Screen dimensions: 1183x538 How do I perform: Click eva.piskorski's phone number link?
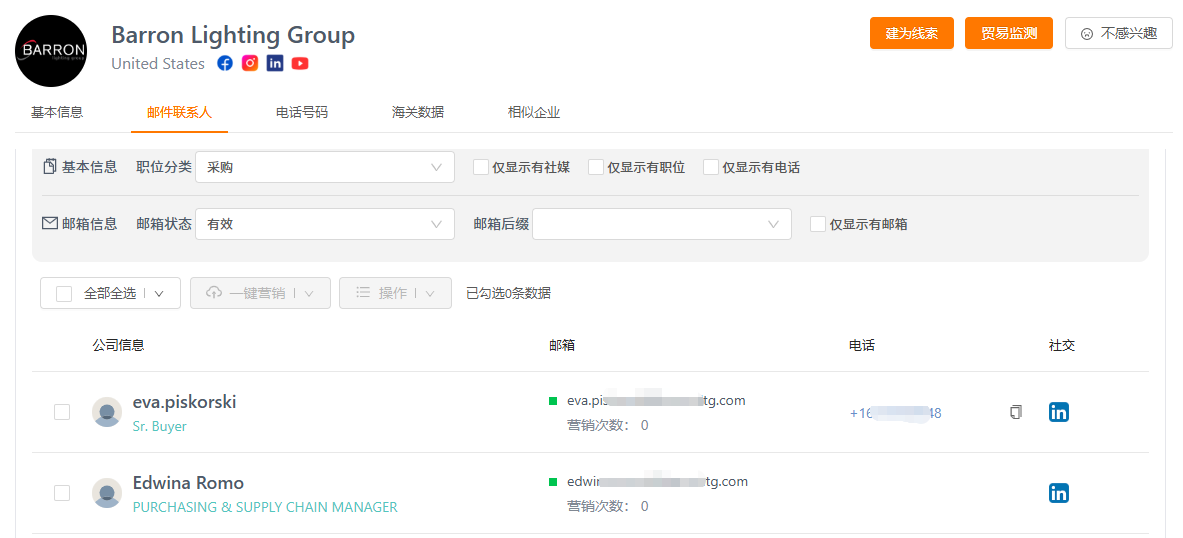coord(896,413)
